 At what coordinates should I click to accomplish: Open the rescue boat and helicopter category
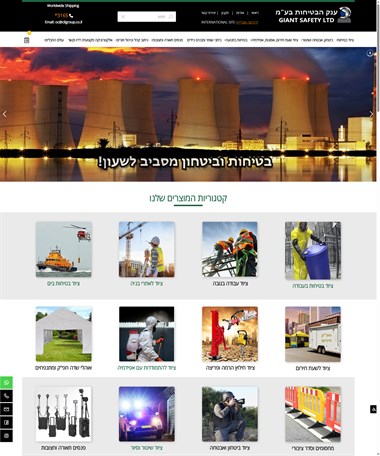[63, 250]
